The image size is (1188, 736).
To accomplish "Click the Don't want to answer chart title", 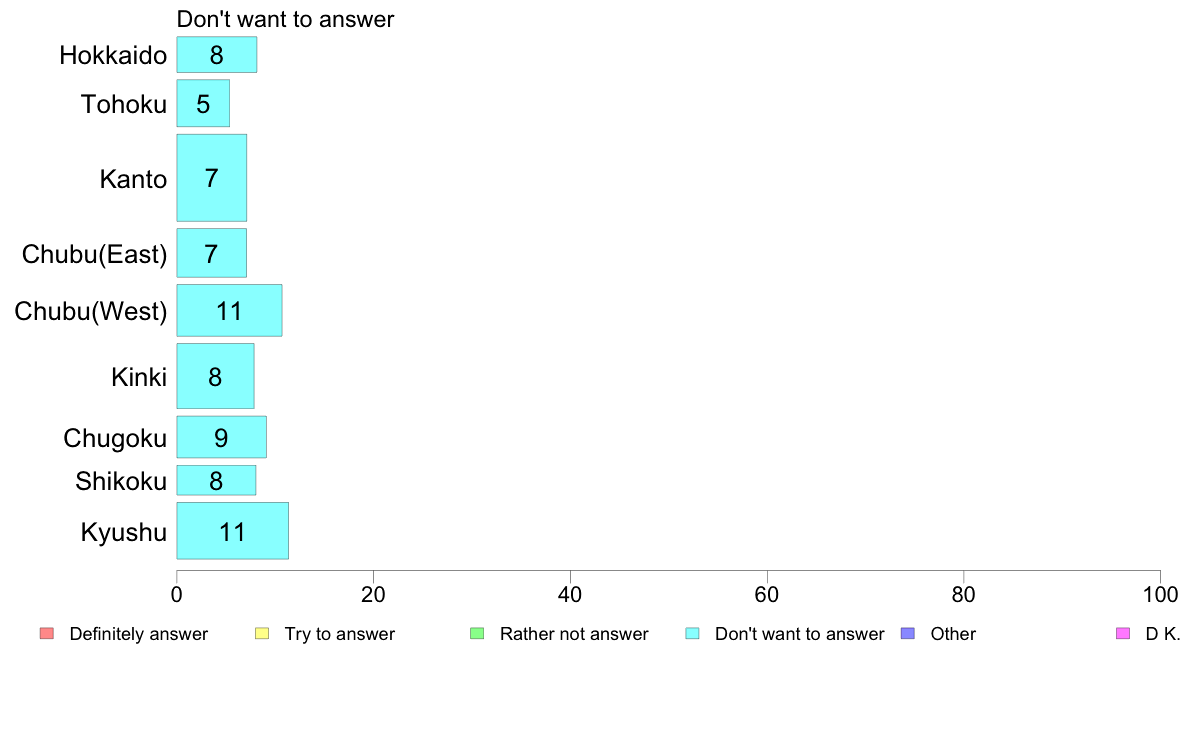I will point(285,19).
